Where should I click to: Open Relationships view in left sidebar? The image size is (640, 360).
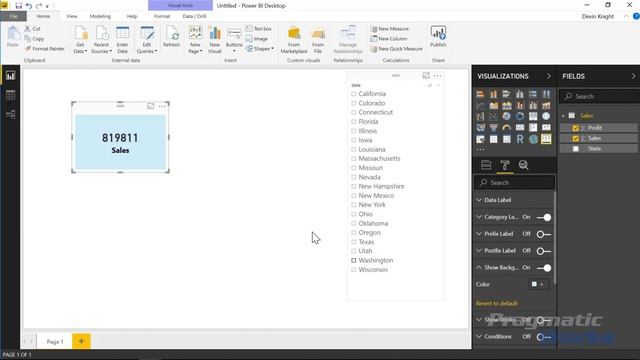point(10,114)
